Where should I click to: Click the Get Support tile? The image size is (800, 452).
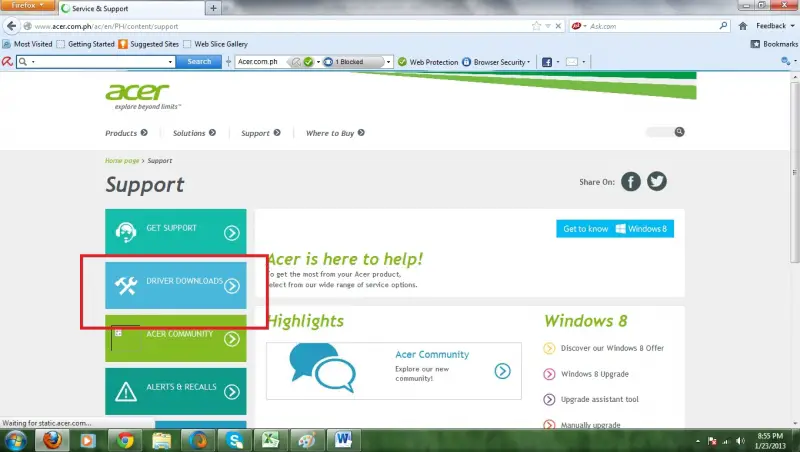[x=176, y=232]
